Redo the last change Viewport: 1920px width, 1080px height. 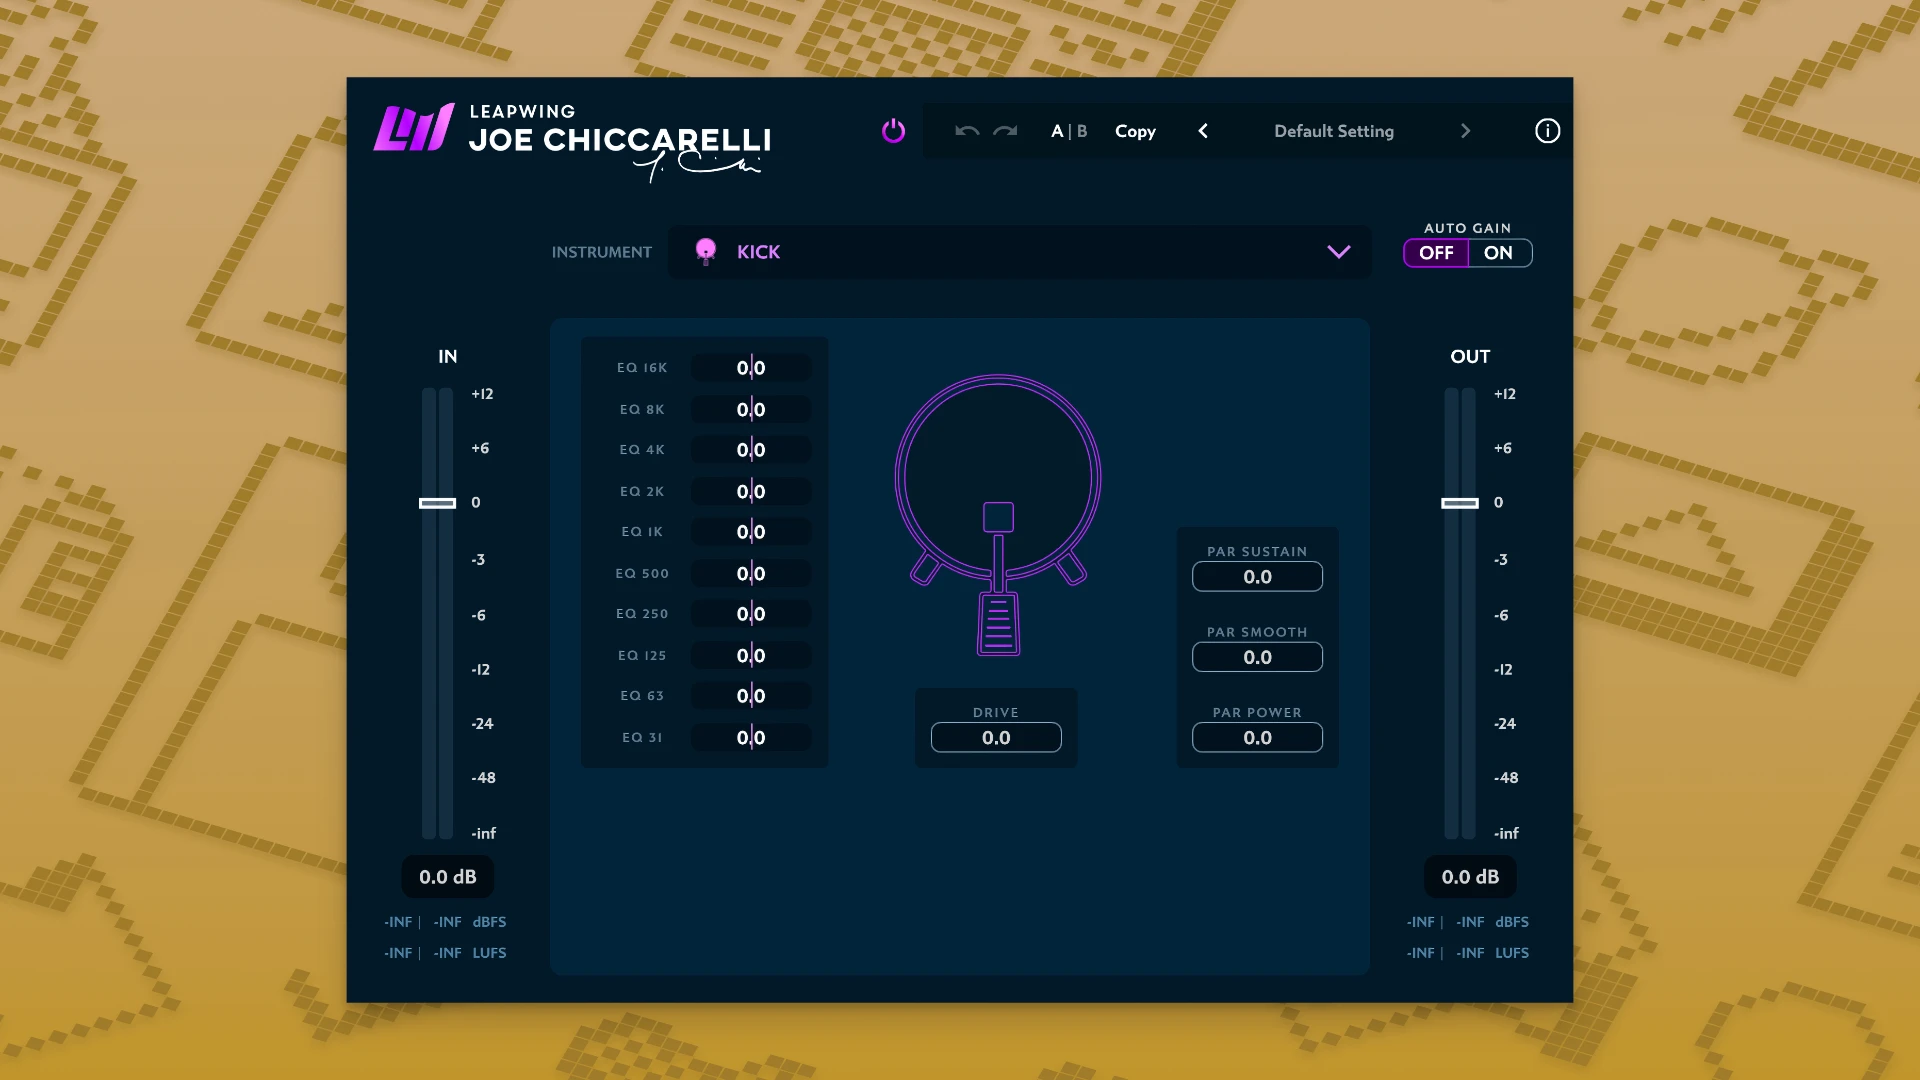click(1005, 131)
